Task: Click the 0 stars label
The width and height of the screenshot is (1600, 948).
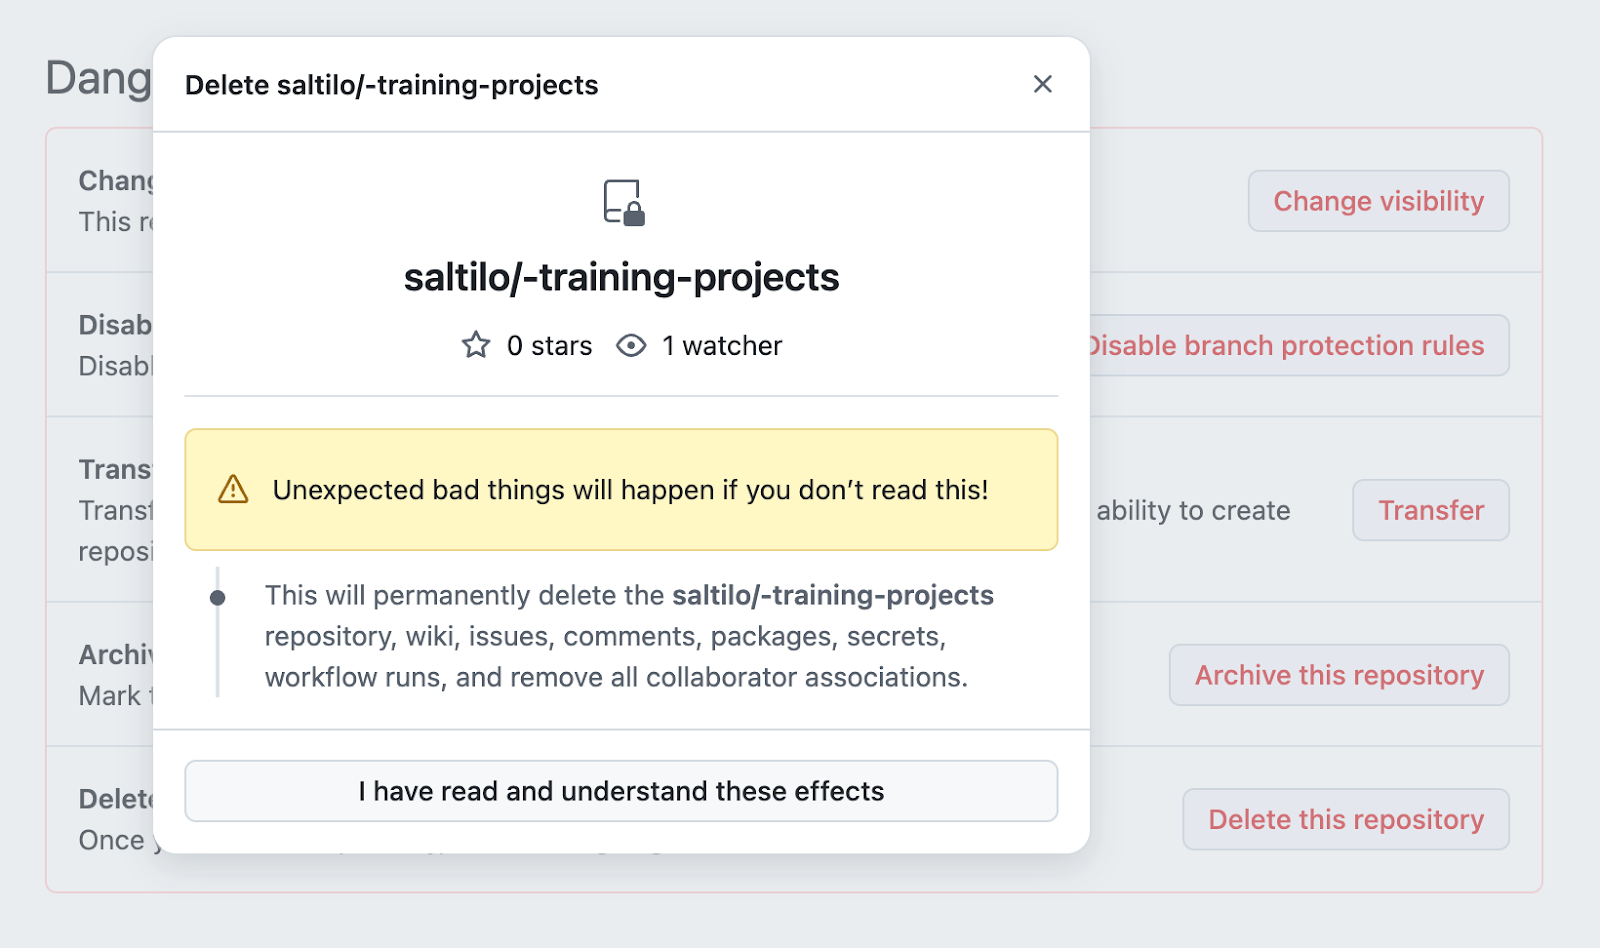Action: (549, 345)
